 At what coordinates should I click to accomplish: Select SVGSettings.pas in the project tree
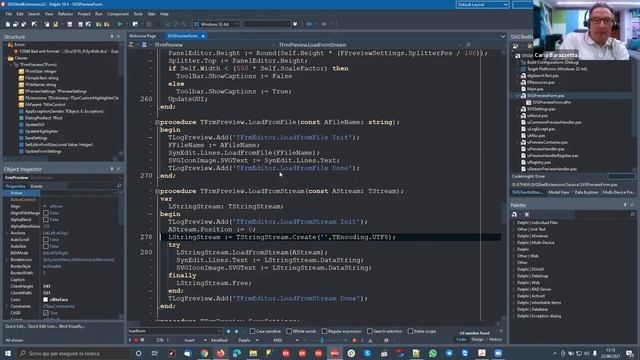click(x=540, y=109)
